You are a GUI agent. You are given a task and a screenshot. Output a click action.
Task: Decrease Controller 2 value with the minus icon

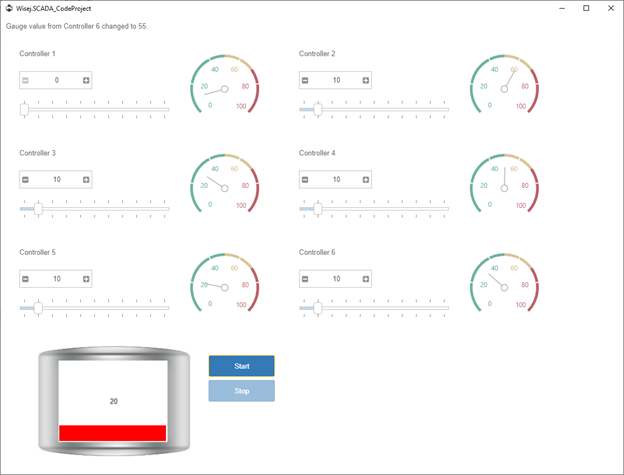pyautogui.click(x=305, y=80)
